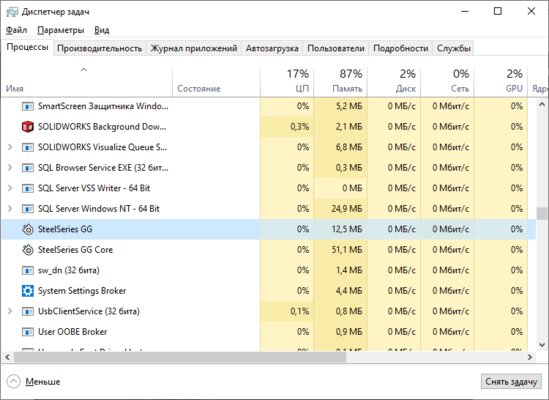Screen dimensions: 549x400
Task: Click the vertical scrollbar down arrow
Action: pyautogui.click(x=542, y=345)
